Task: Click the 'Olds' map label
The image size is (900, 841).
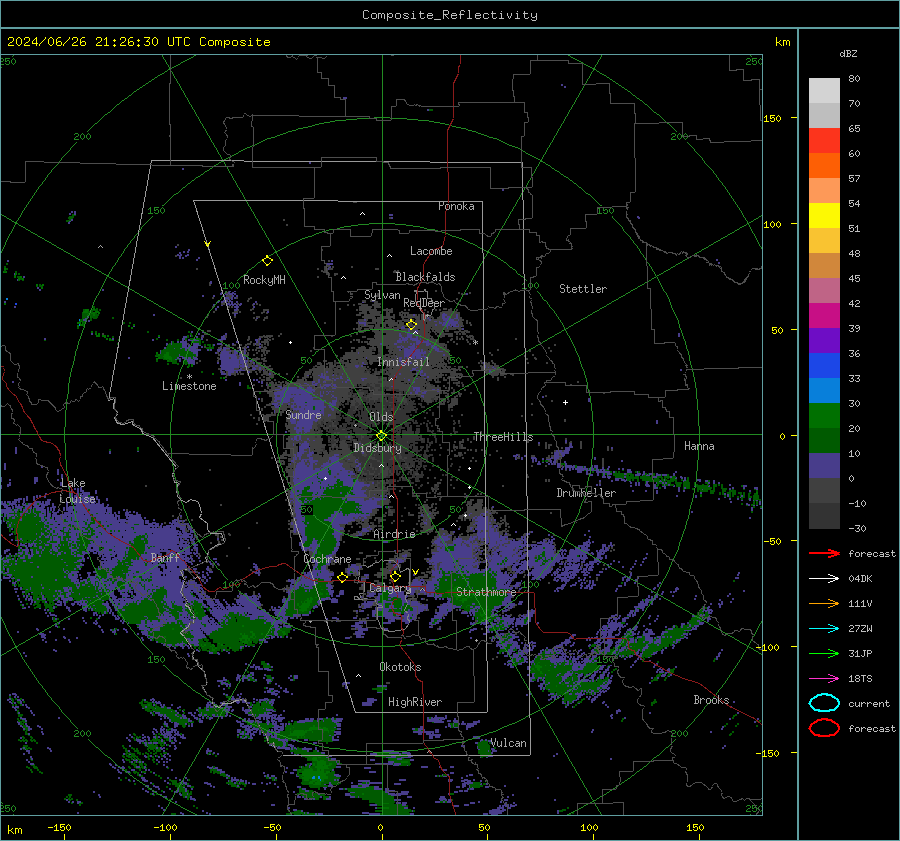Action: [381, 417]
